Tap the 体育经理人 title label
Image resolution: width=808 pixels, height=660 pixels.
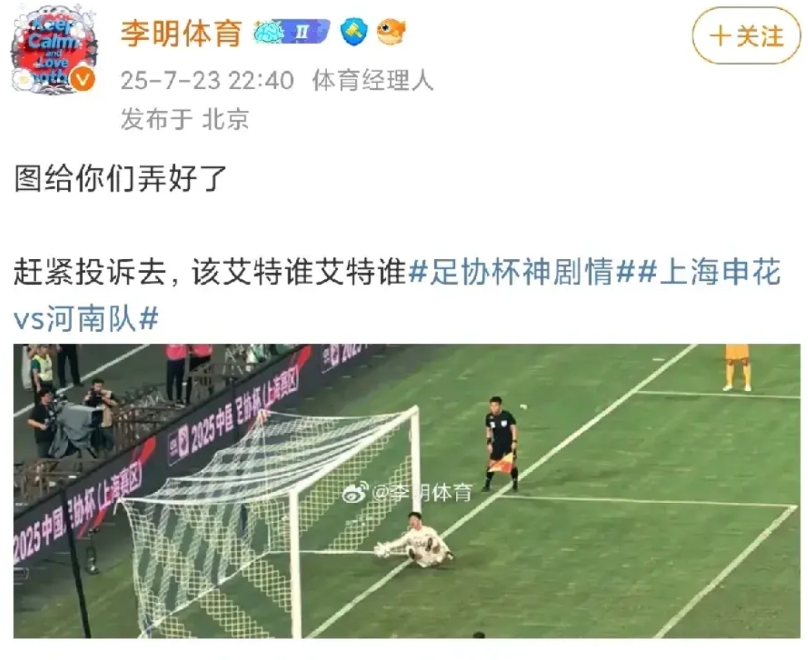tap(373, 80)
